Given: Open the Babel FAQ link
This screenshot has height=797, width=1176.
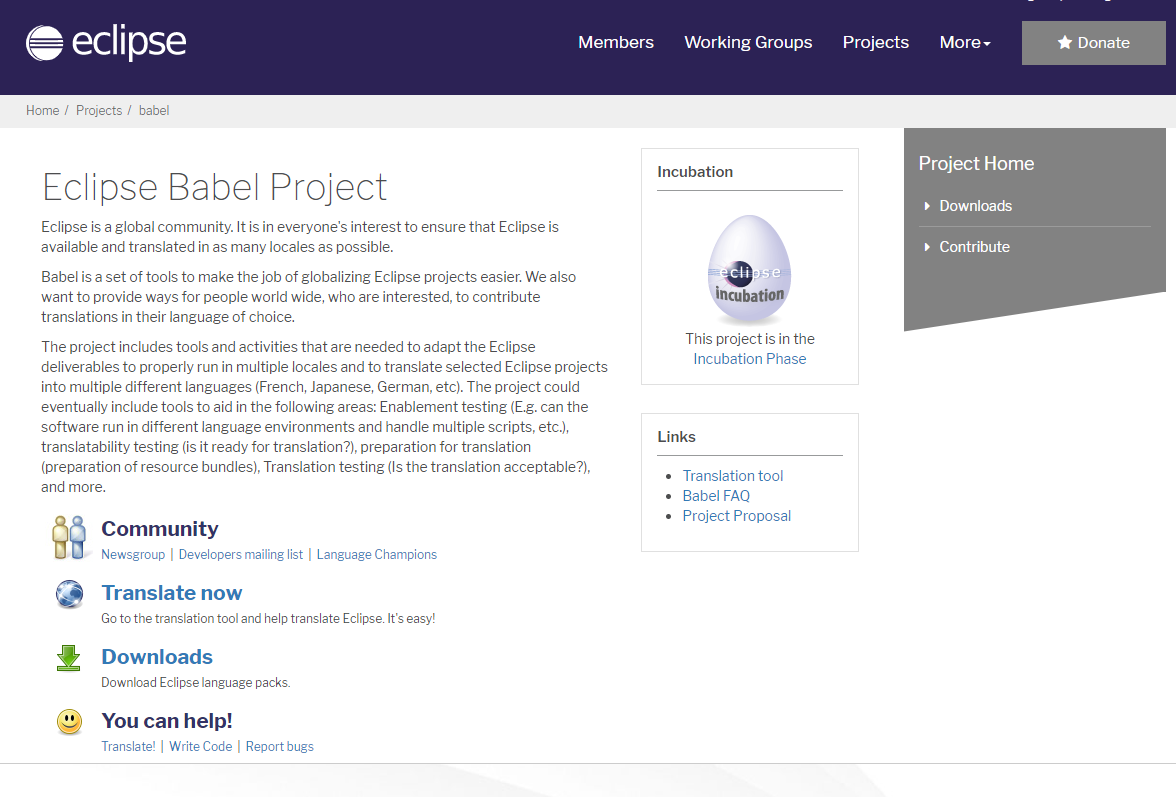Looking at the screenshot, I should pos(716,496).
